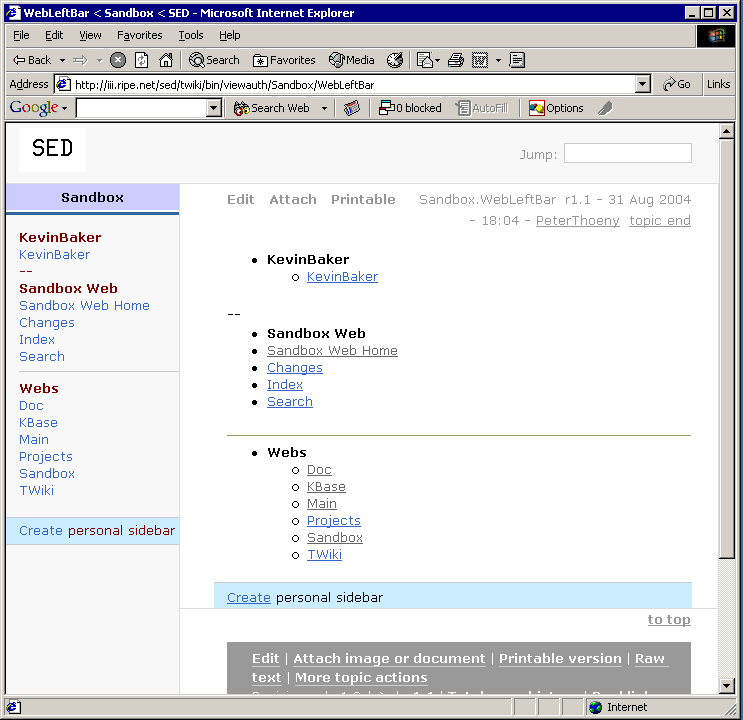Click the Stop loading icon

point(118,60)
